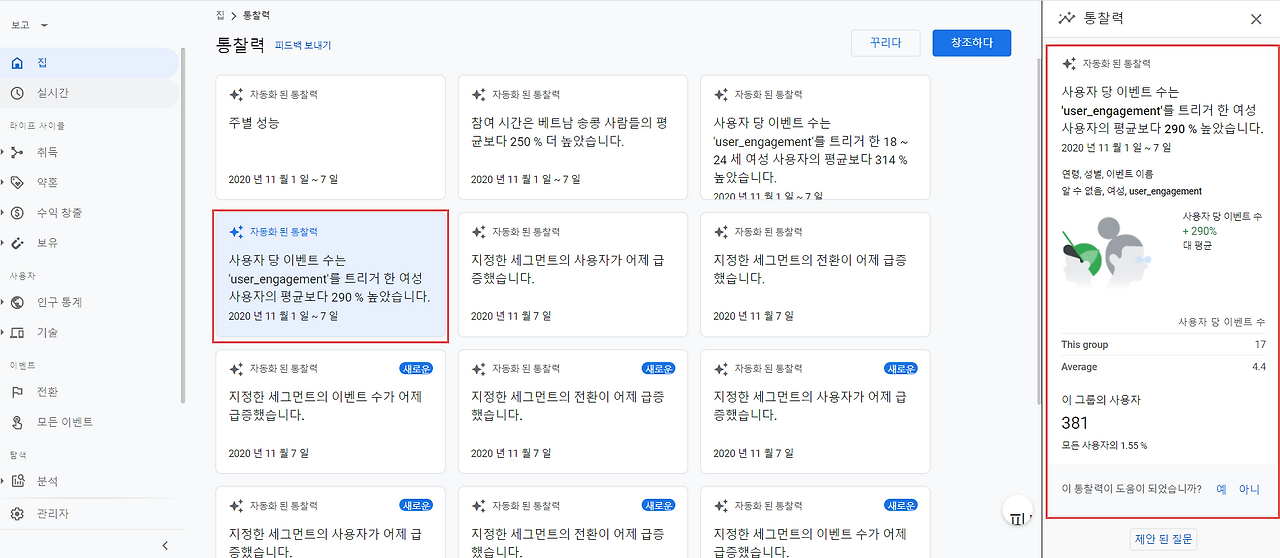Click the 취득 acquisition icon
This screenshot has width=1280, height=558.
point(17,152)
